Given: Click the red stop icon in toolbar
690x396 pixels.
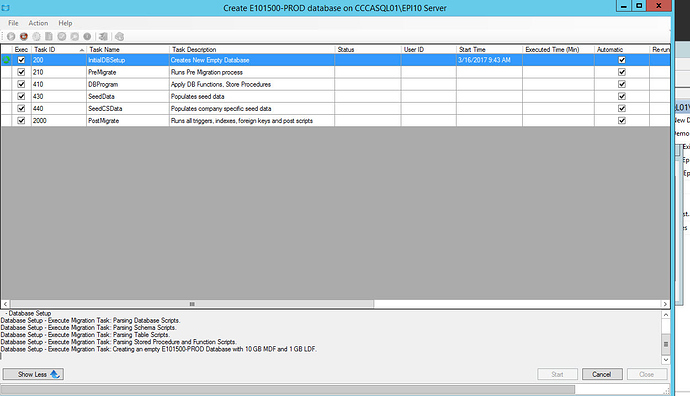Looking at the screenshot, I should coord(24,37).
